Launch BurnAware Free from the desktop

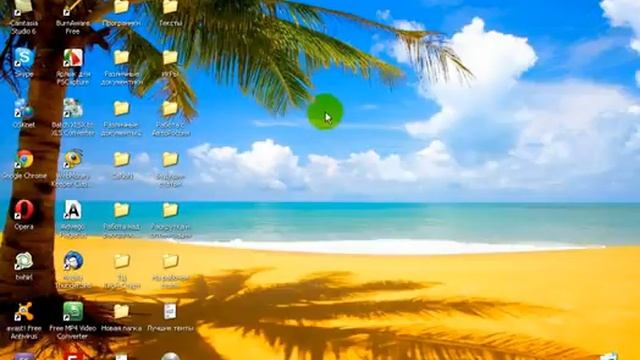point(73,7)
